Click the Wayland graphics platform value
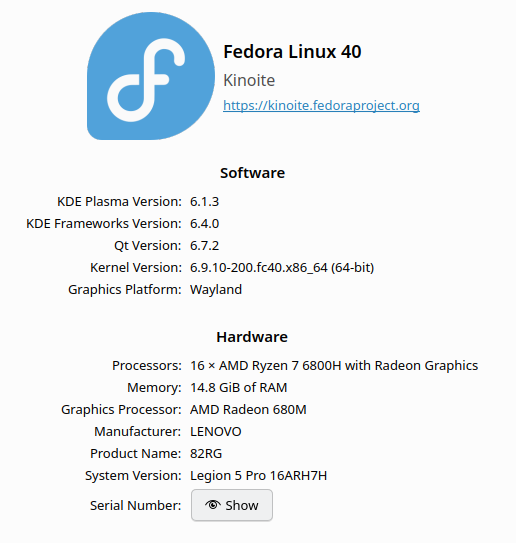516x543 pixels. [216, 290]
